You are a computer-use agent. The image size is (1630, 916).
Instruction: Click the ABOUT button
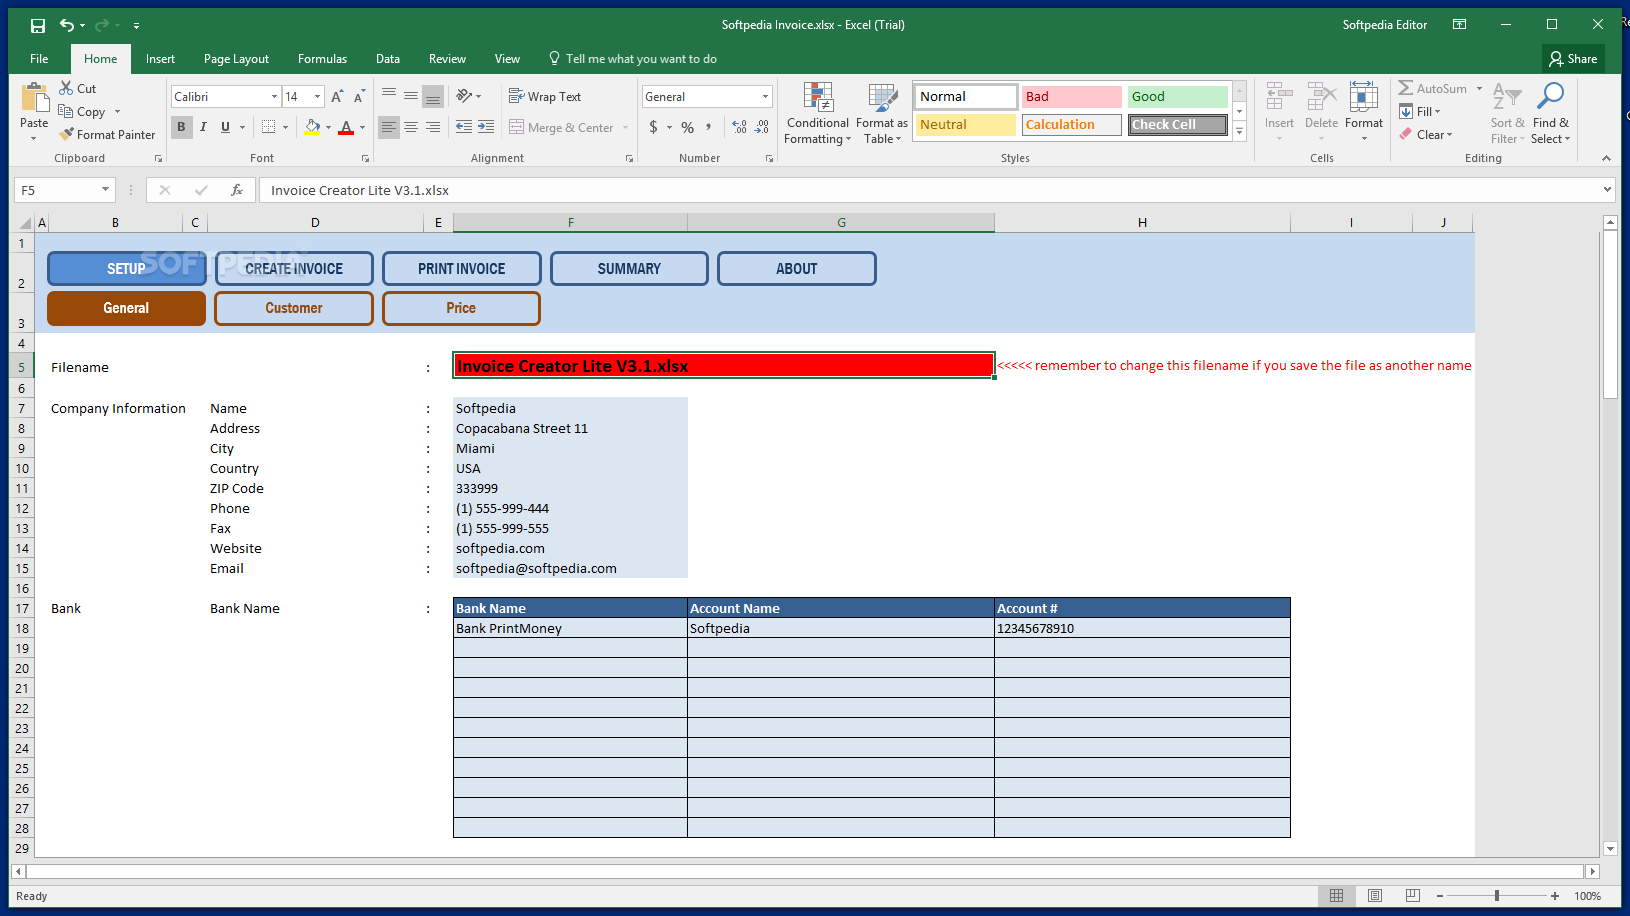pyautogui.click(x=797, y=268)
